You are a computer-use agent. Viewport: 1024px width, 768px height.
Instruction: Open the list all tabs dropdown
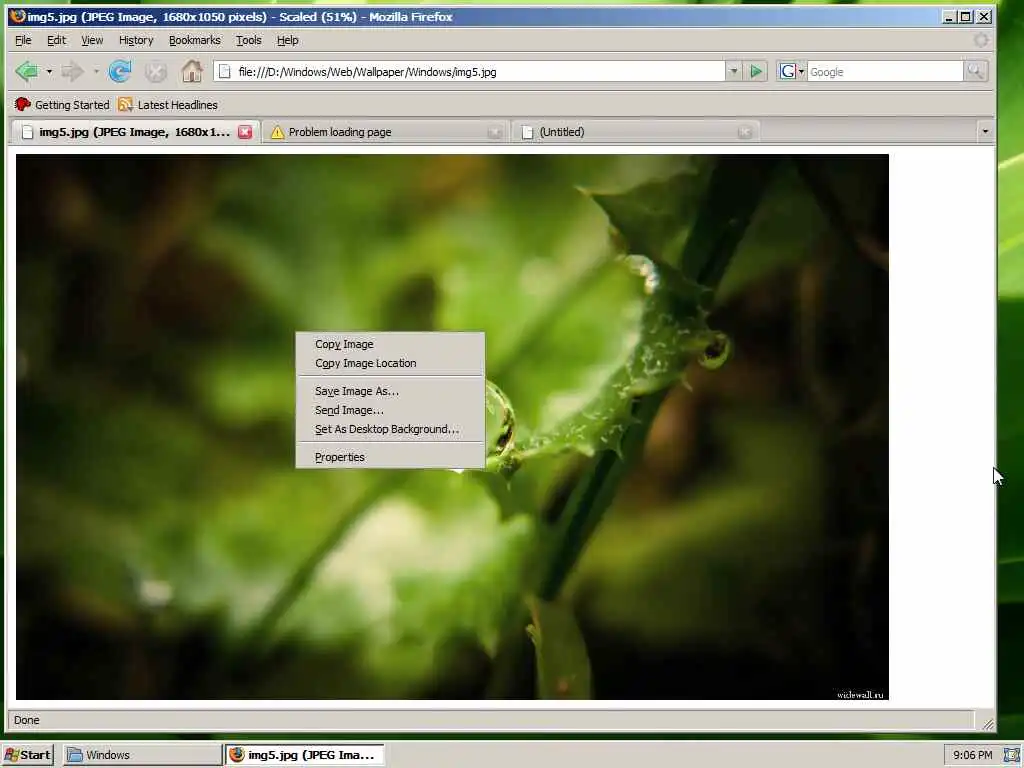click(985, 132)
